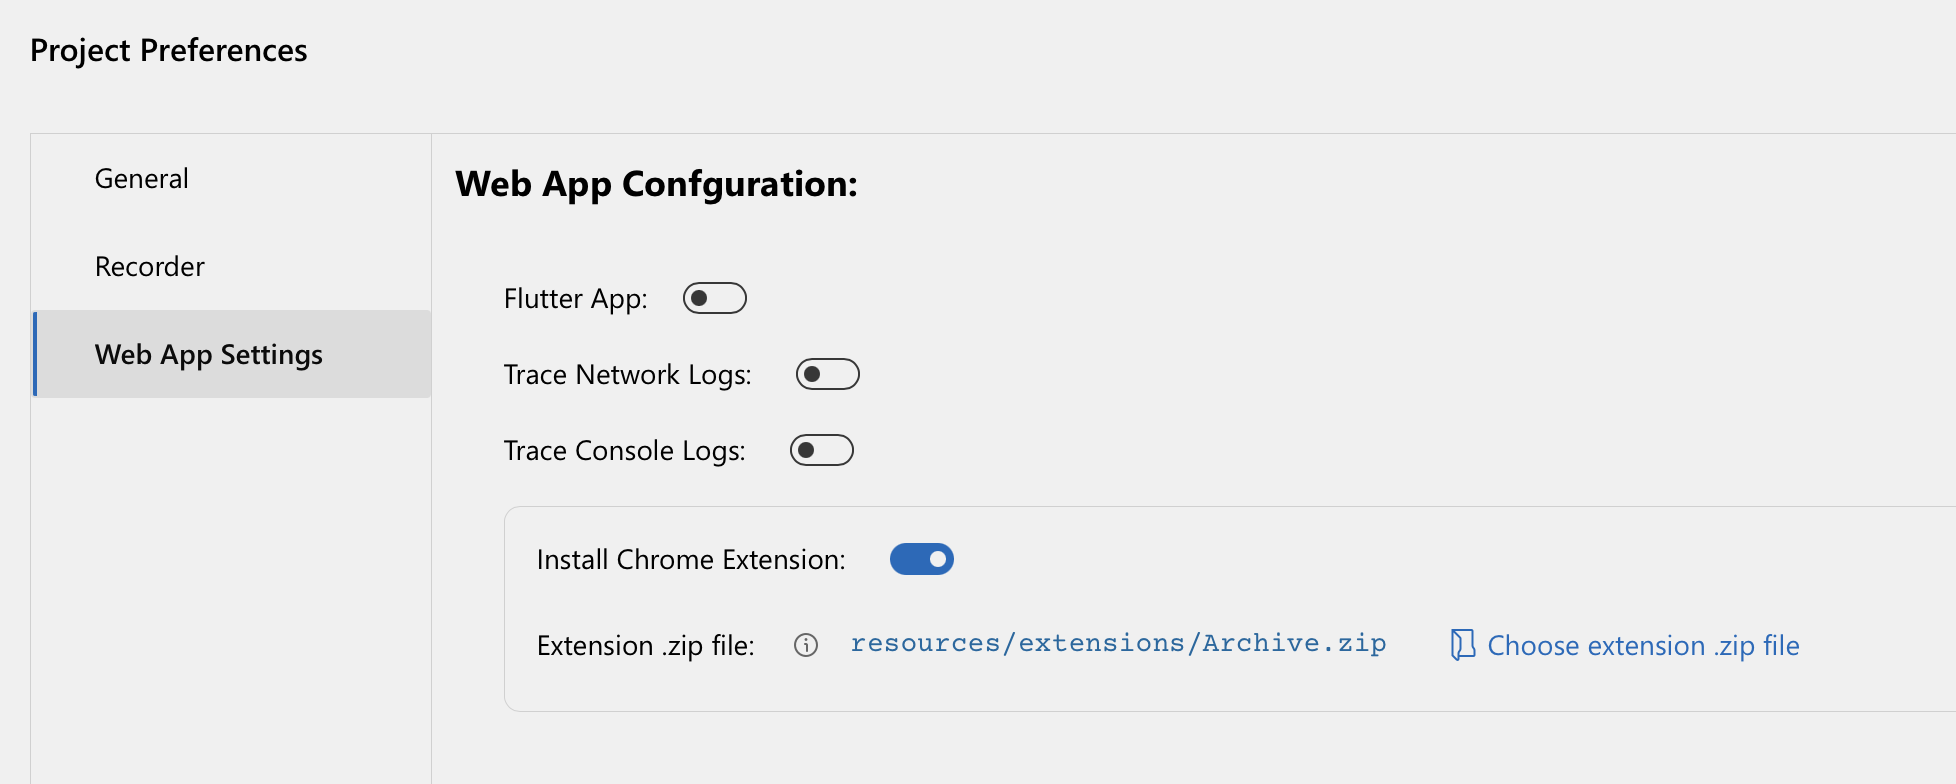Click the Trace Network Logs label
Screen dimensions: 1956x784
click(x=628, y=375)
